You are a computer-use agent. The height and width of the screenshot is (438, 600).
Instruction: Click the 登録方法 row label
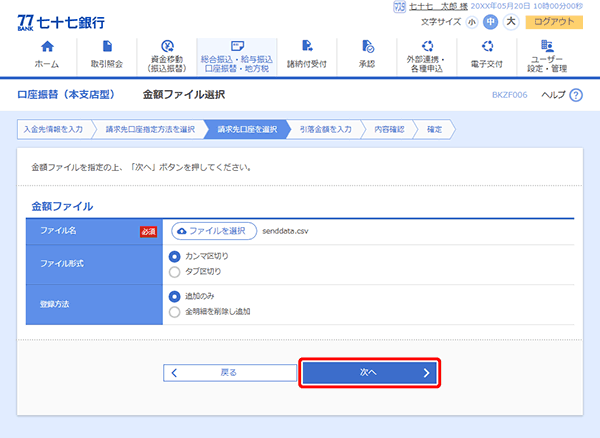(55, 304)
